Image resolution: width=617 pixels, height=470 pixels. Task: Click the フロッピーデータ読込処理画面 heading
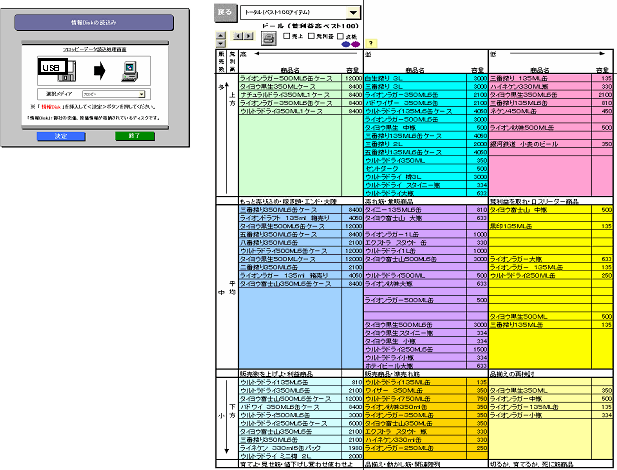pyautogui.click(x=95, y=50)
